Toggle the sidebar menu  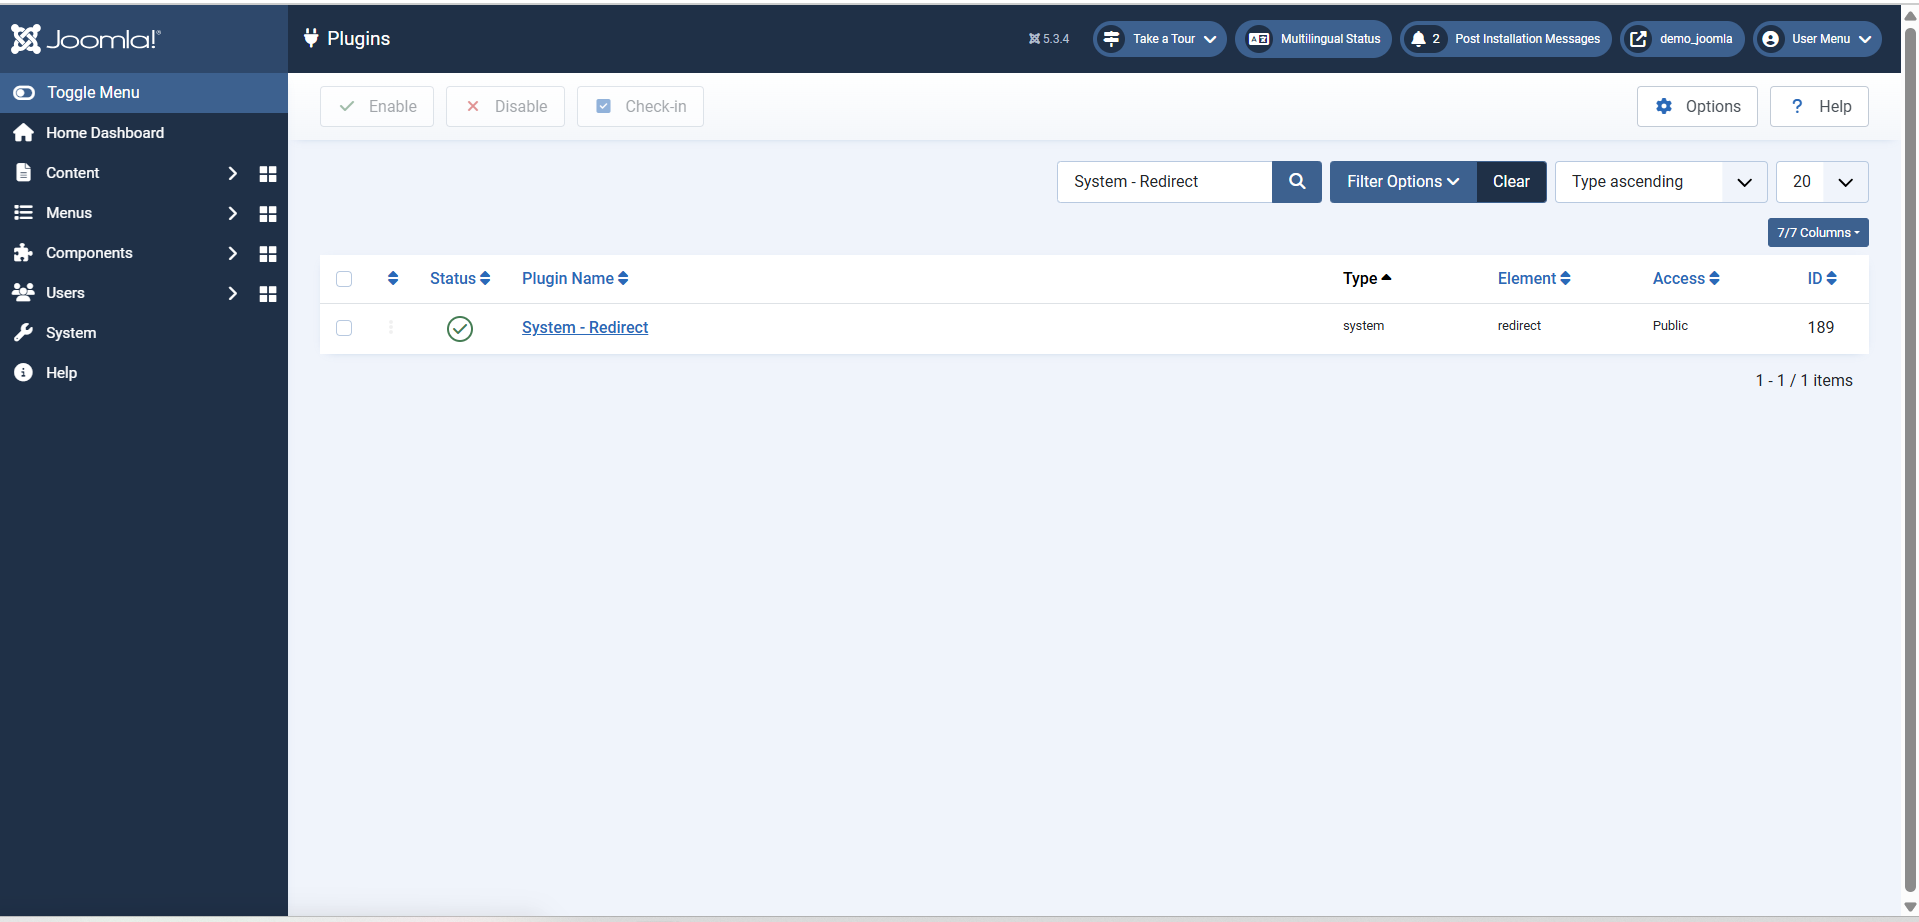click(x=92, y=93)
